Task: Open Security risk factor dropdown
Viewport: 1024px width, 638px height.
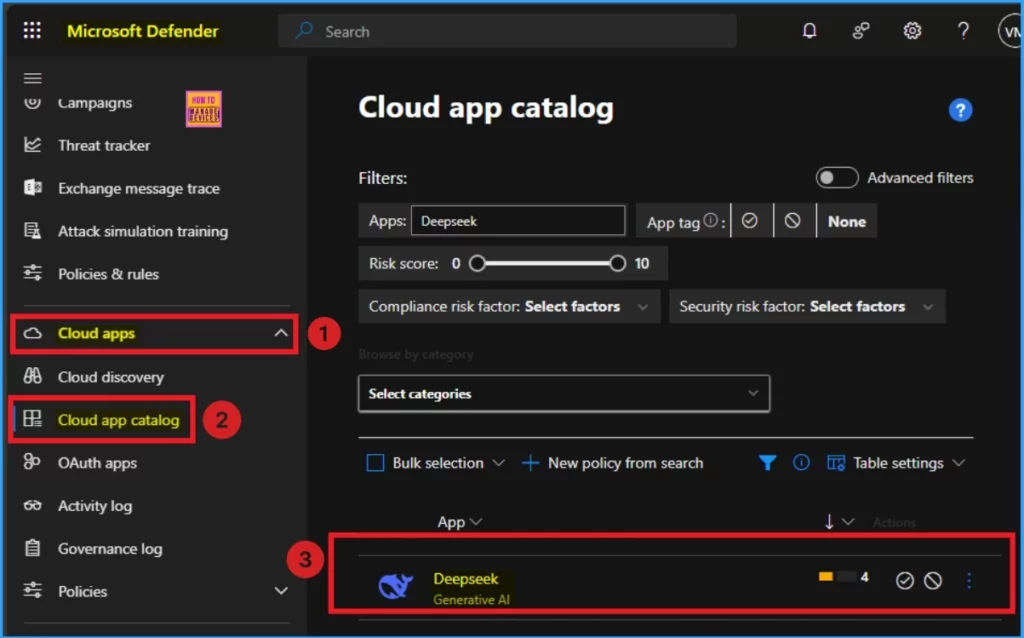Action: click(807, 306)
